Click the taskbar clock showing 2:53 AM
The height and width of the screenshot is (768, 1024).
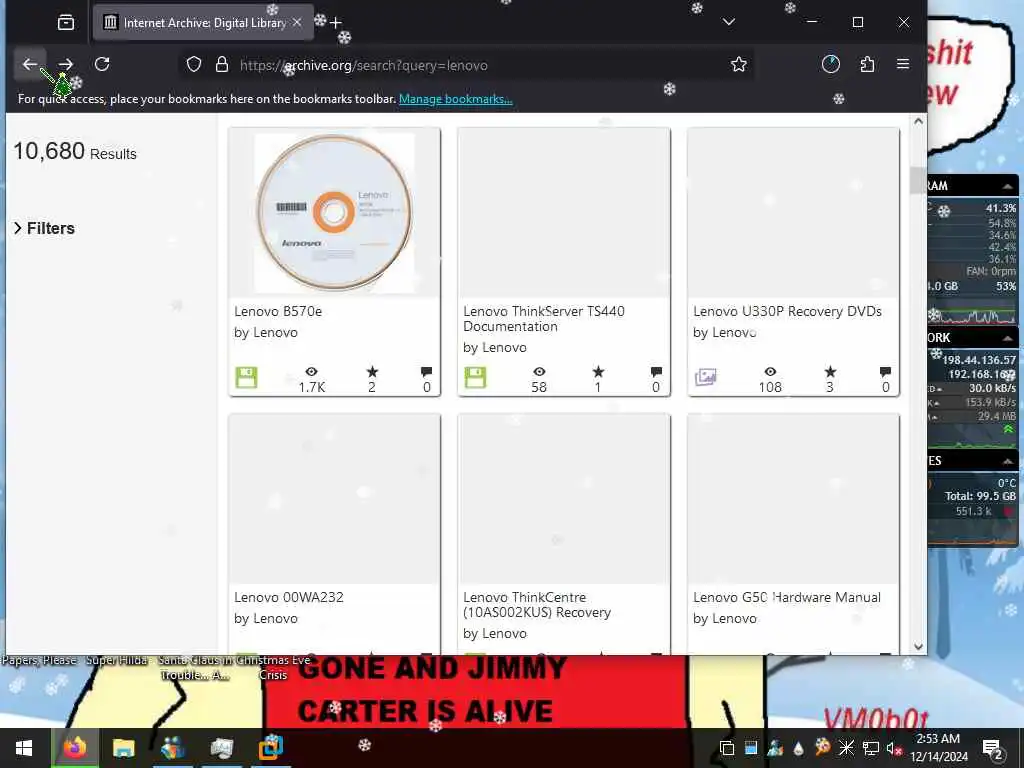click(x=938, y=748)
